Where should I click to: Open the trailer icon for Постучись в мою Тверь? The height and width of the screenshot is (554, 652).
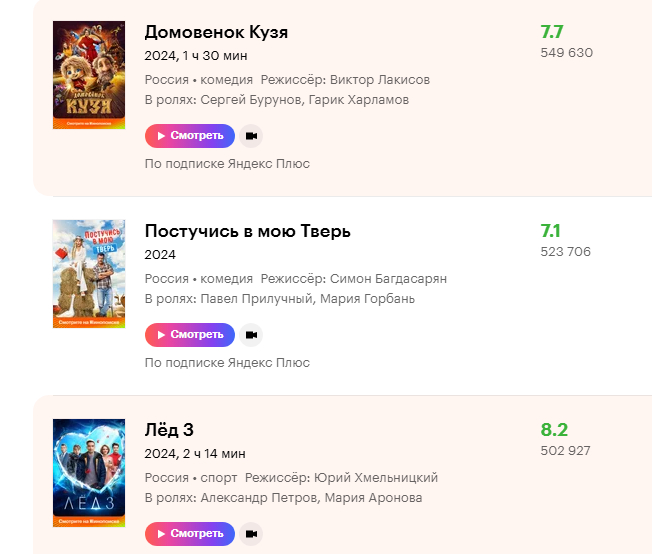click(x=251, y=334)
